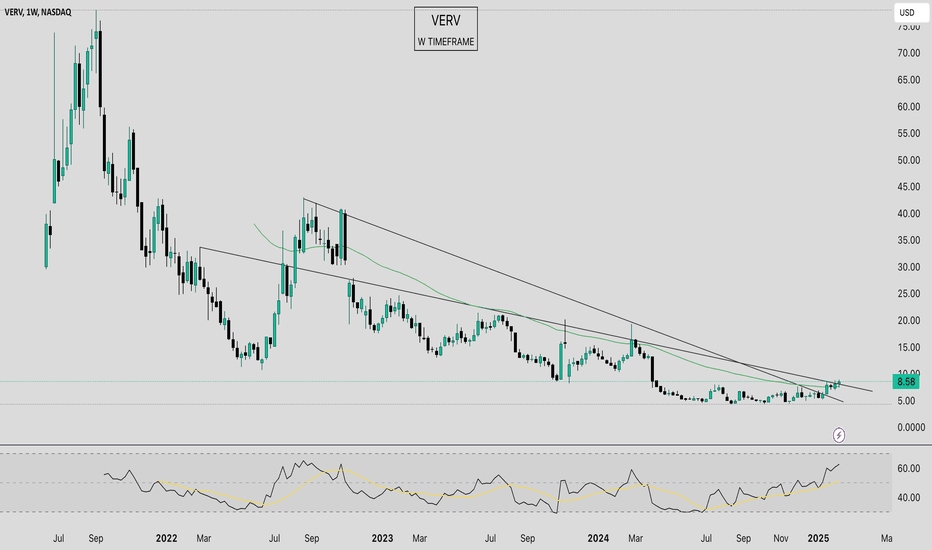The width and height of the screenshot is (932, 550).
Task: Click the 35.00 price axis label
Action: [x=909, y=240]
